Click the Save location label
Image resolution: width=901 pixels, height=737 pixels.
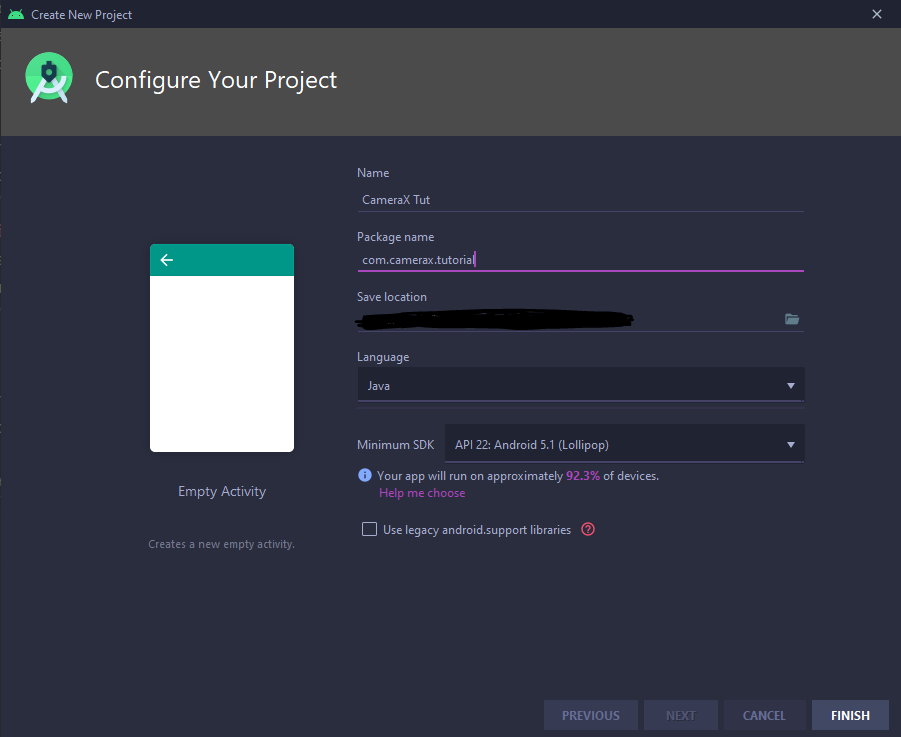(x=392, y=297)
